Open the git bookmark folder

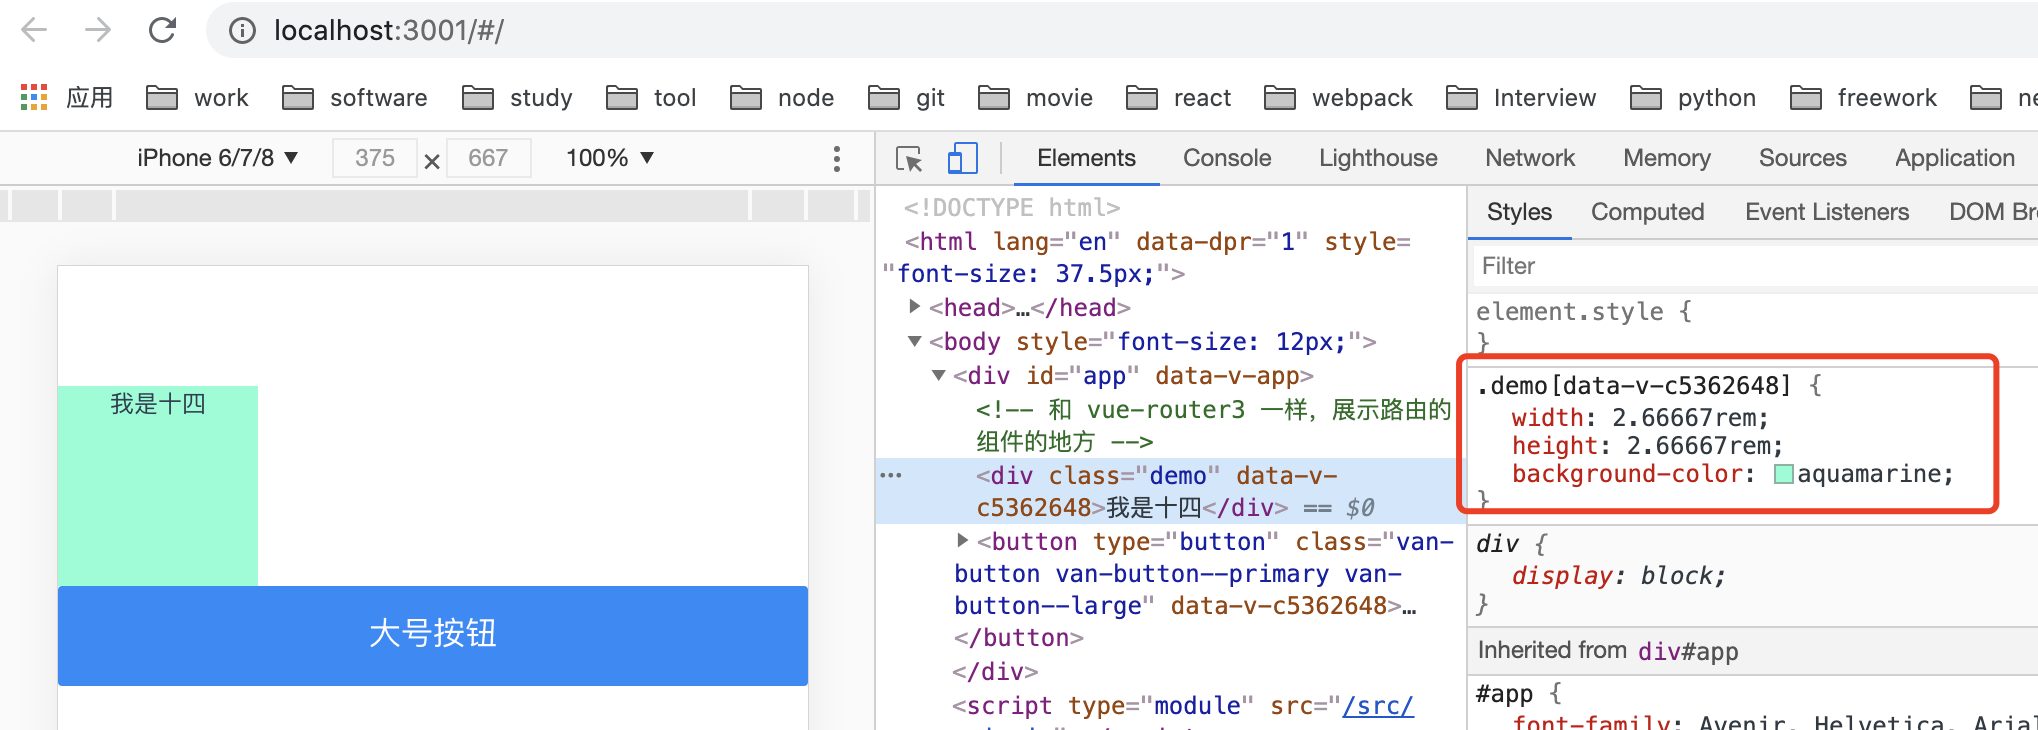pyautogui.click(x=906, y=97)
